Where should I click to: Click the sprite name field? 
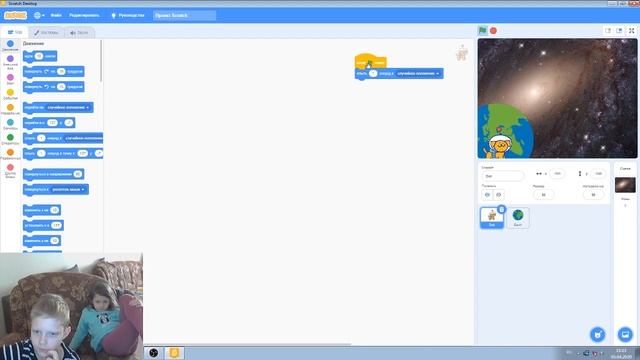(502, 176)
